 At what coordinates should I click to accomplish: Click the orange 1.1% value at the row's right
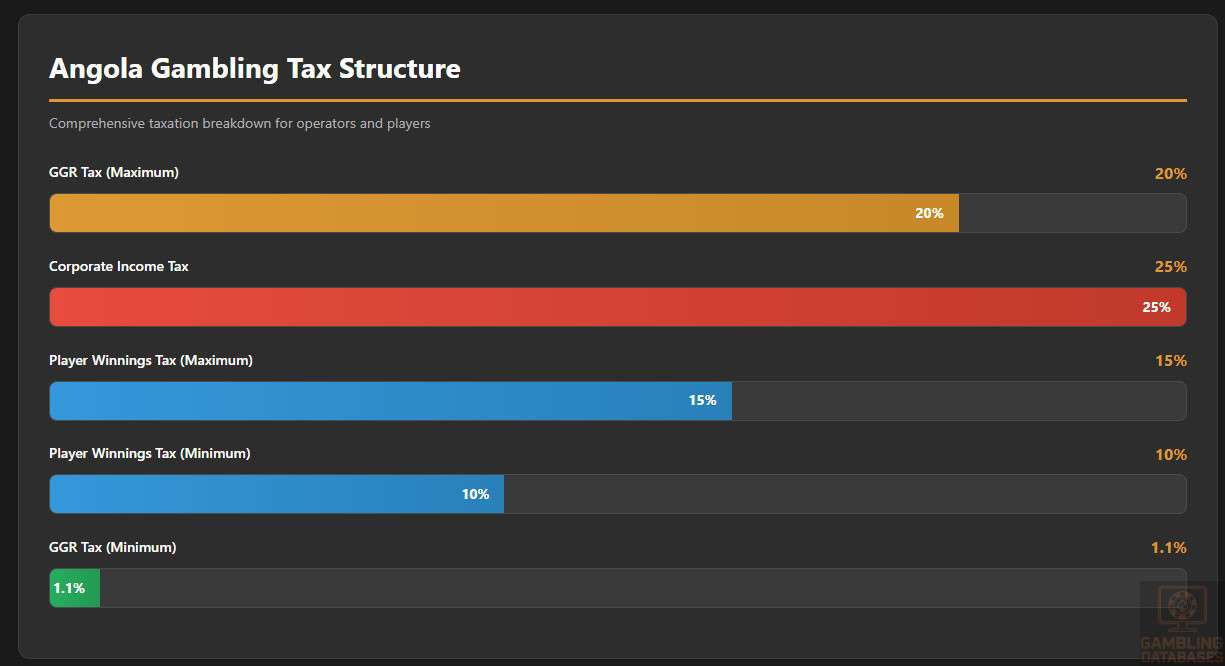point(1168,548)
